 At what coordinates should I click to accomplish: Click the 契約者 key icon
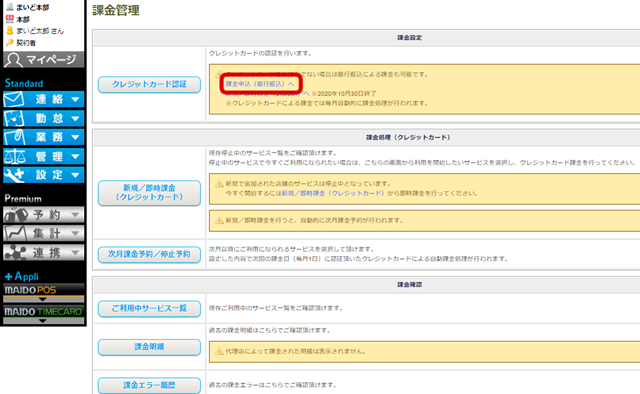tap(10, 42)
